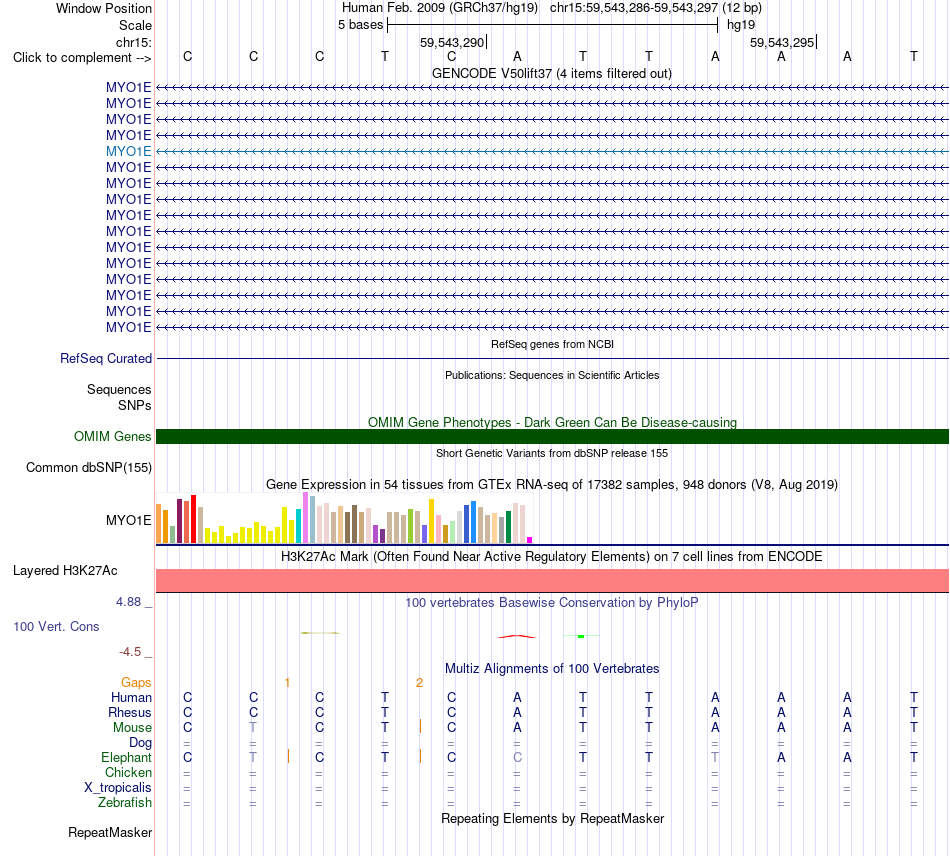Click the Chicken species label
Screen dimensions: 950x856
point(128,772)
